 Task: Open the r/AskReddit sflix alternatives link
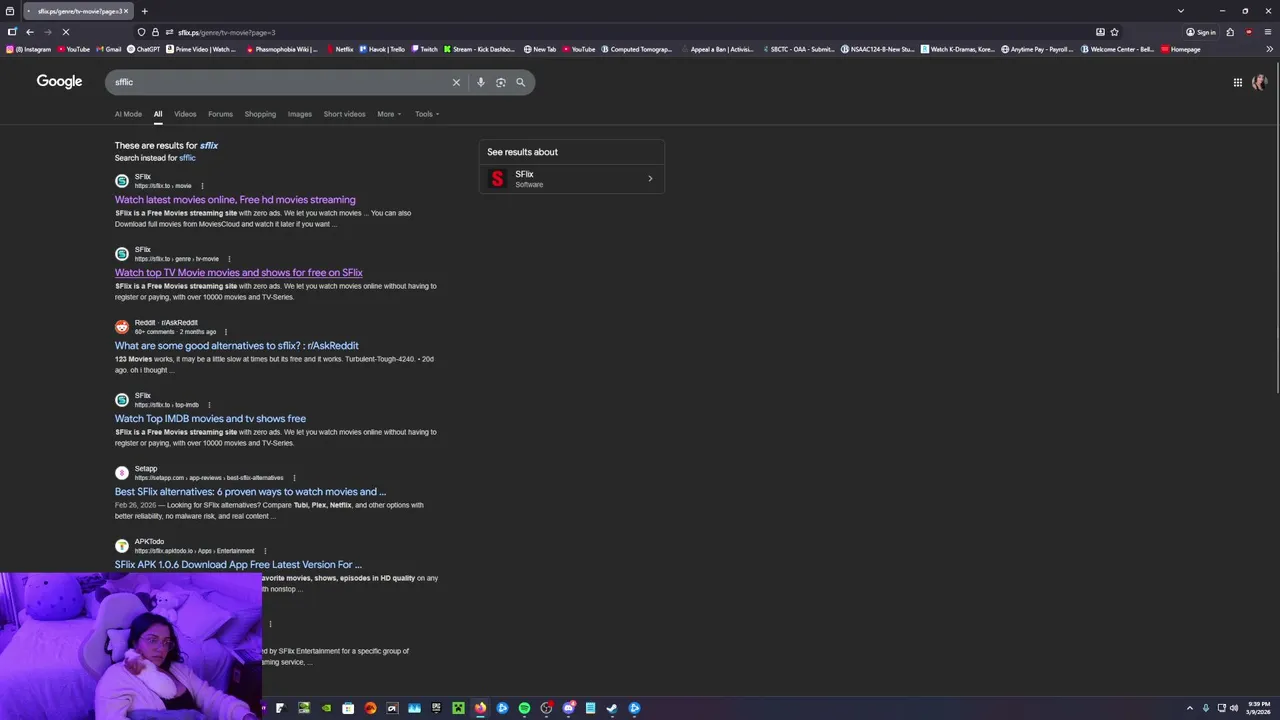(236, 346)
